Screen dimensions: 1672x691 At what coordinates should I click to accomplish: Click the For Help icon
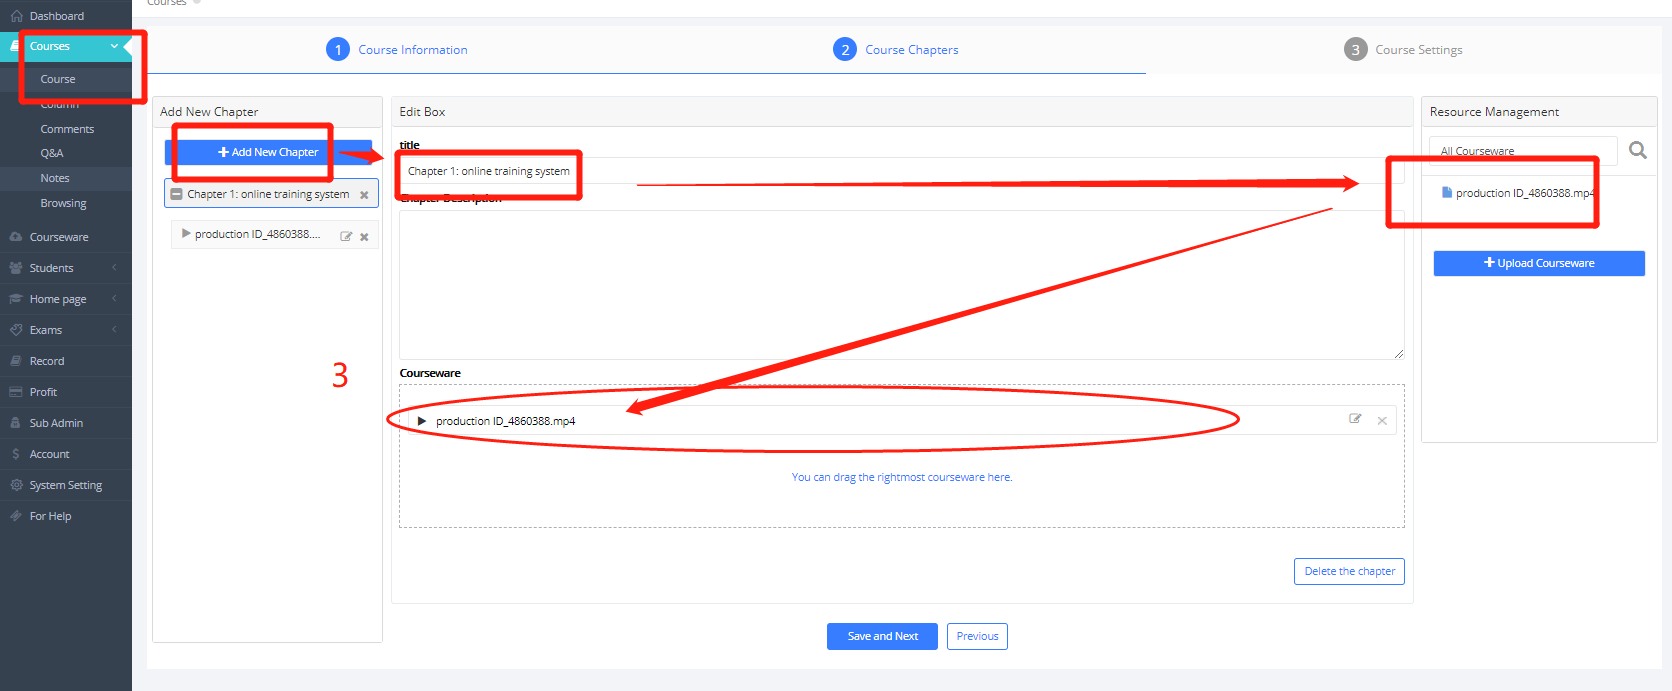(x=16, y=516)
